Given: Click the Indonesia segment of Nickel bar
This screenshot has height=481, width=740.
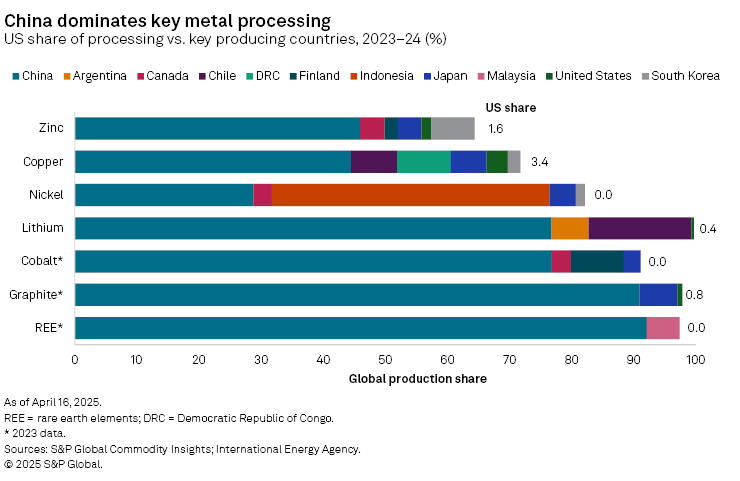Looking at the screenshot, I should 410,195.
